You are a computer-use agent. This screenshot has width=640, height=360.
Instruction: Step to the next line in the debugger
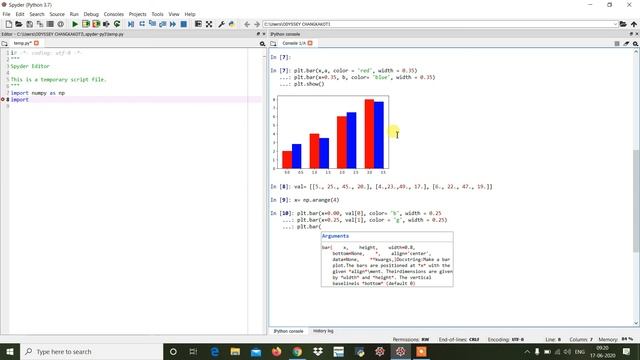point(142,24)
